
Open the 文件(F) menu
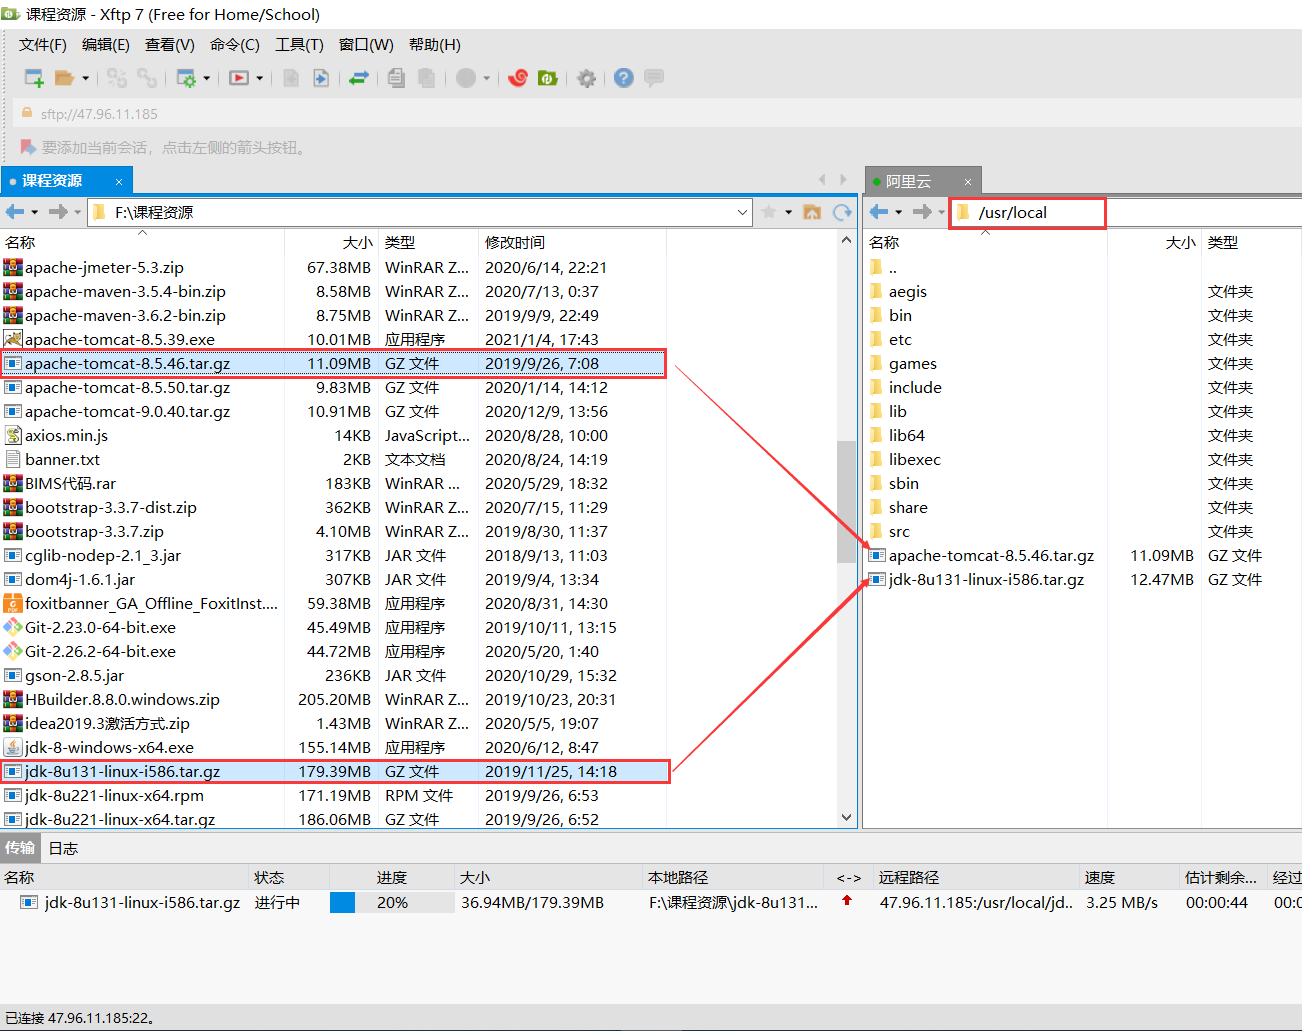[42, 45]
